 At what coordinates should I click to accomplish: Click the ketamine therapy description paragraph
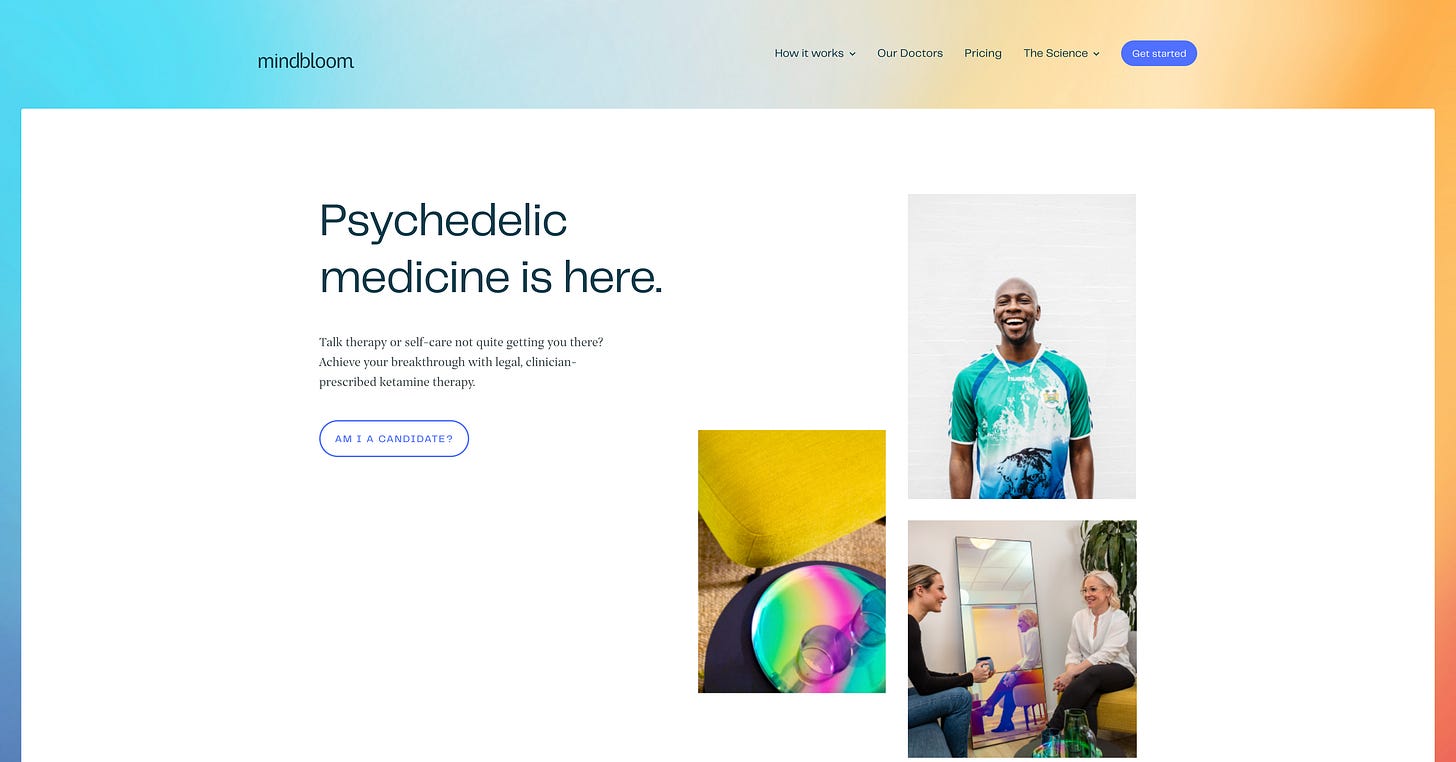click(x=461, y=362)
